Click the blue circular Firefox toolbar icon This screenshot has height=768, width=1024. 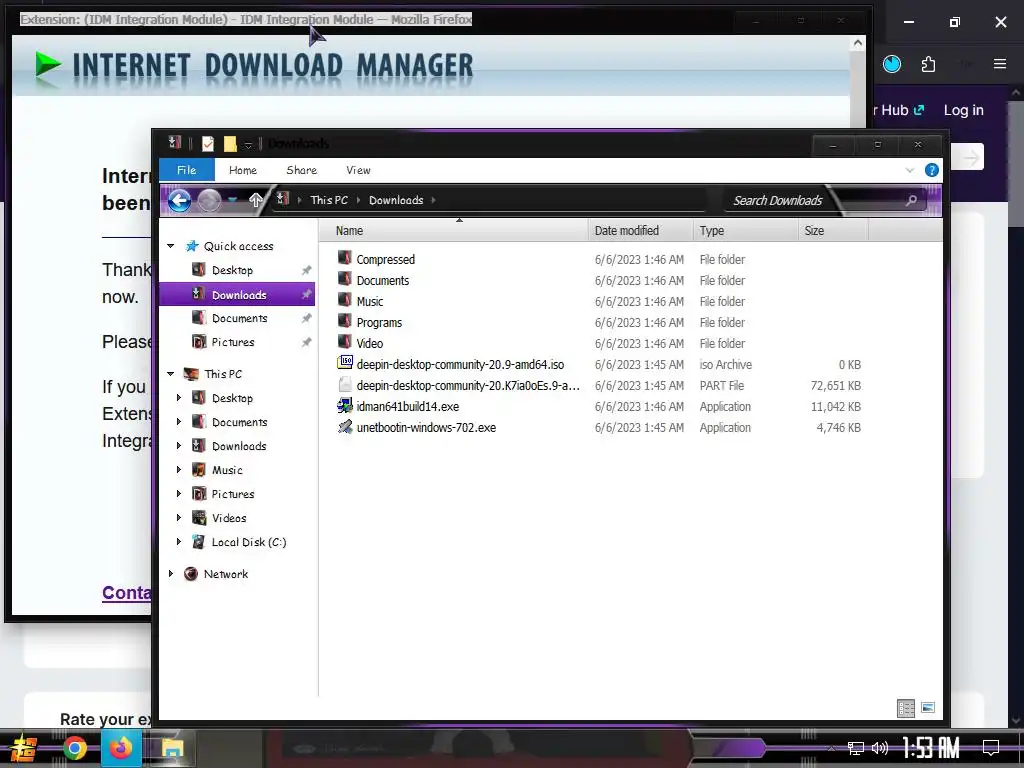pyautogui.click(x=891, y=64)
